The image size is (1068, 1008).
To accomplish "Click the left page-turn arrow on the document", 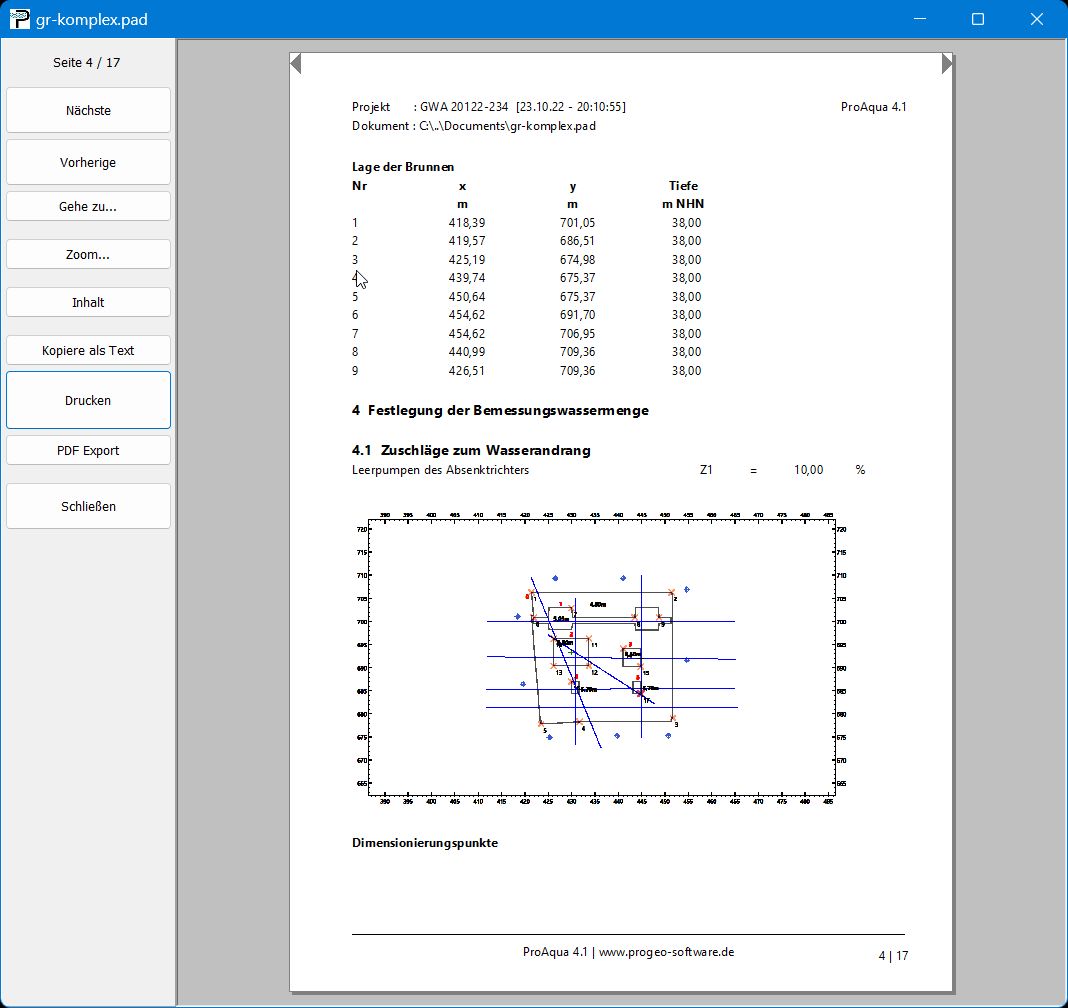I will pyautogui.click(x=295, y=64).
